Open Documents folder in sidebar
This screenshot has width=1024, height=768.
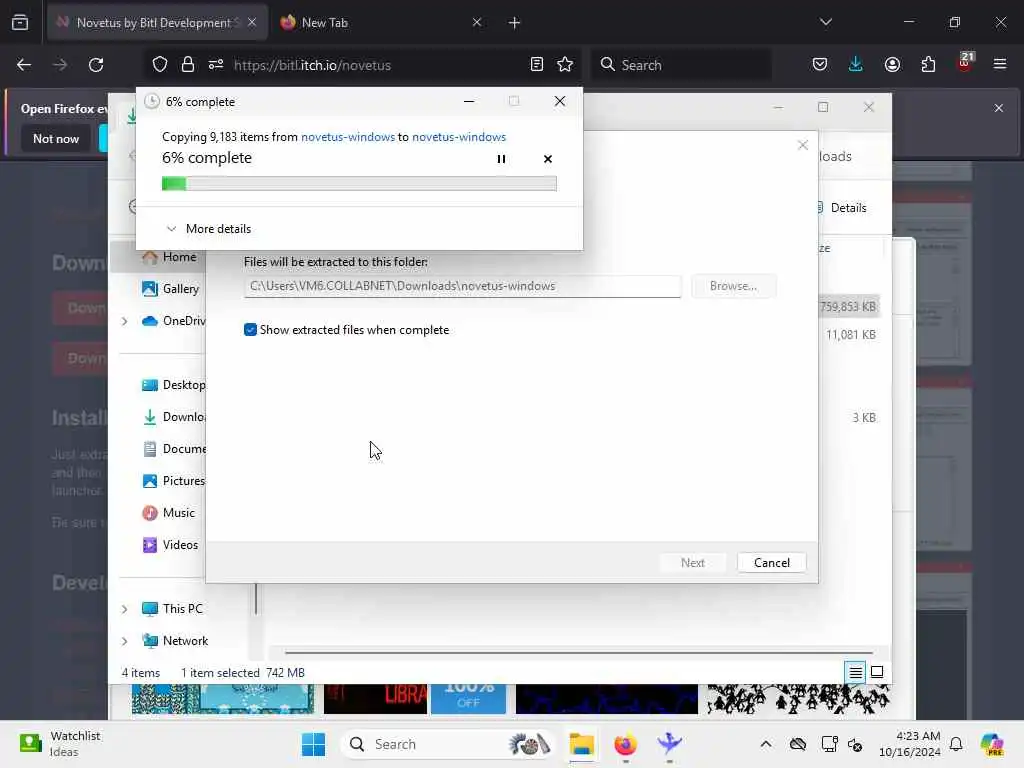[173, 449]
